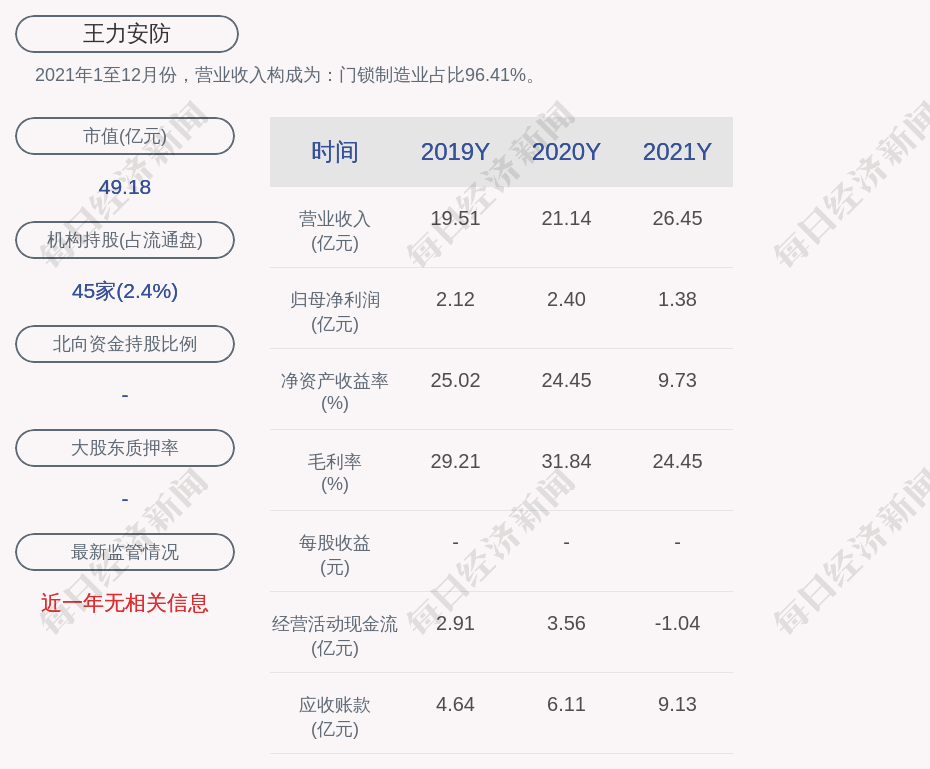The width and height of the screenshot is (930, 769).
Task: Select the 2021Y column header
Action: click(x=677, y=152)
